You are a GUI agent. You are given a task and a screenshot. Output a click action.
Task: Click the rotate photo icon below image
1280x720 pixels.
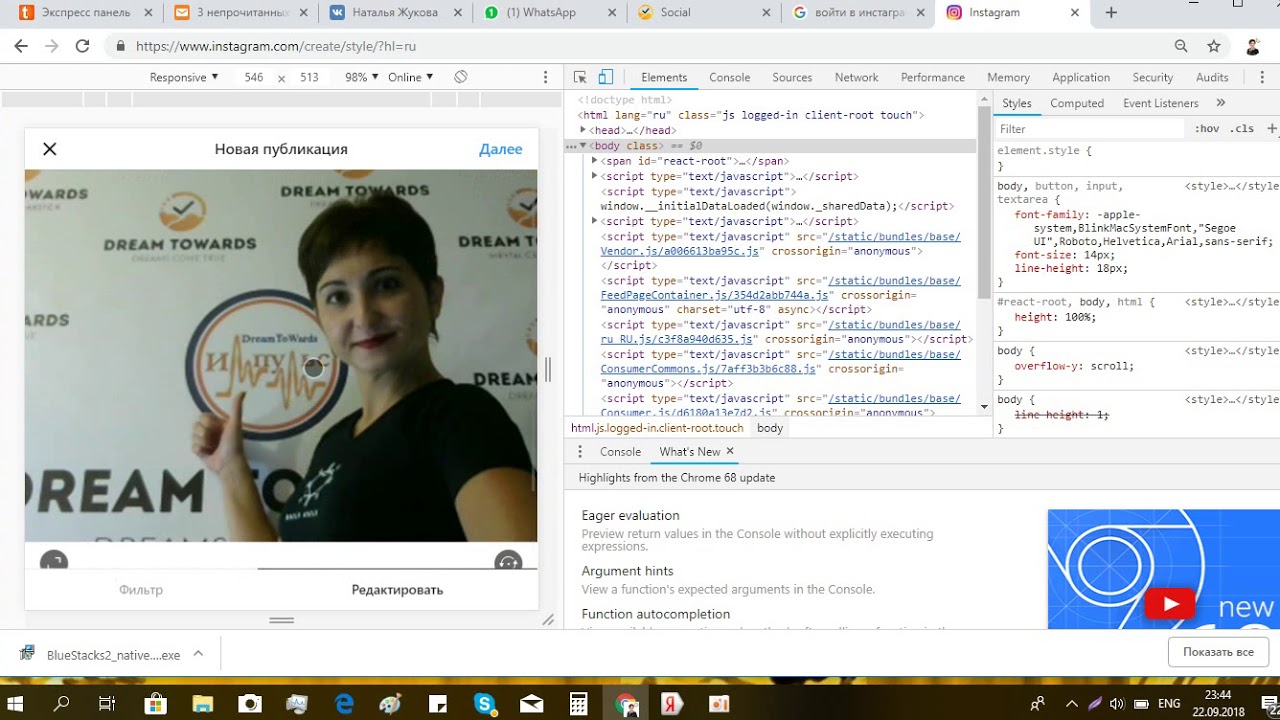pos(508,561)
